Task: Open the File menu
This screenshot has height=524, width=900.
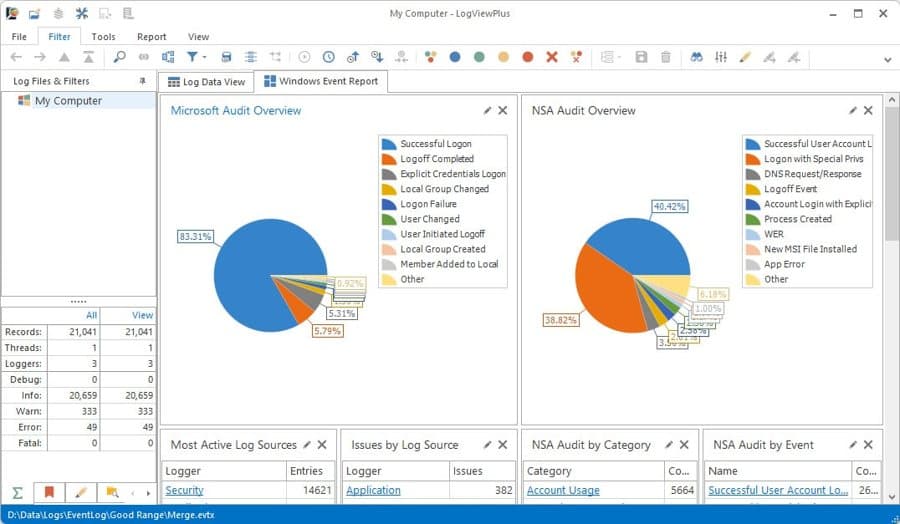Action: pos(19,37)
